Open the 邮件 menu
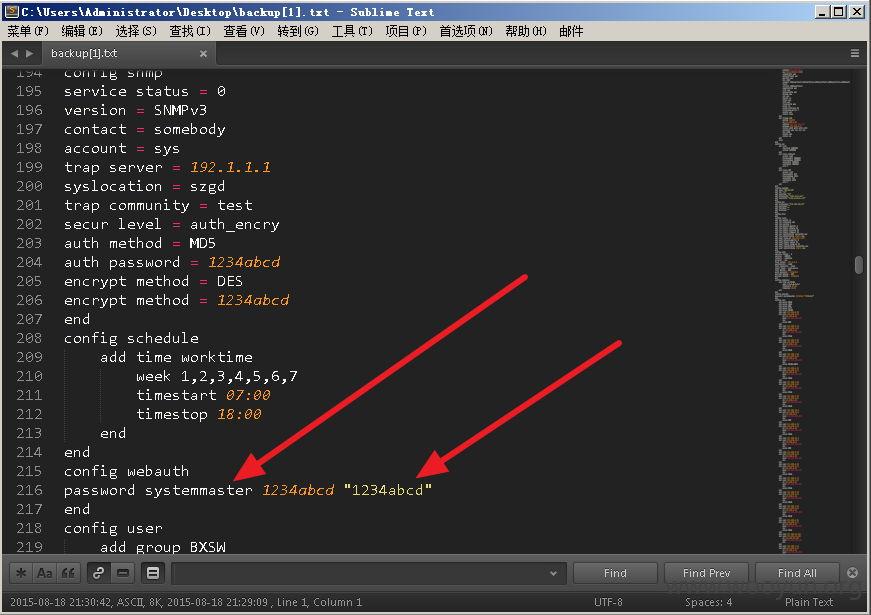This screenshot has width=871, height=615. pos(571,31)
